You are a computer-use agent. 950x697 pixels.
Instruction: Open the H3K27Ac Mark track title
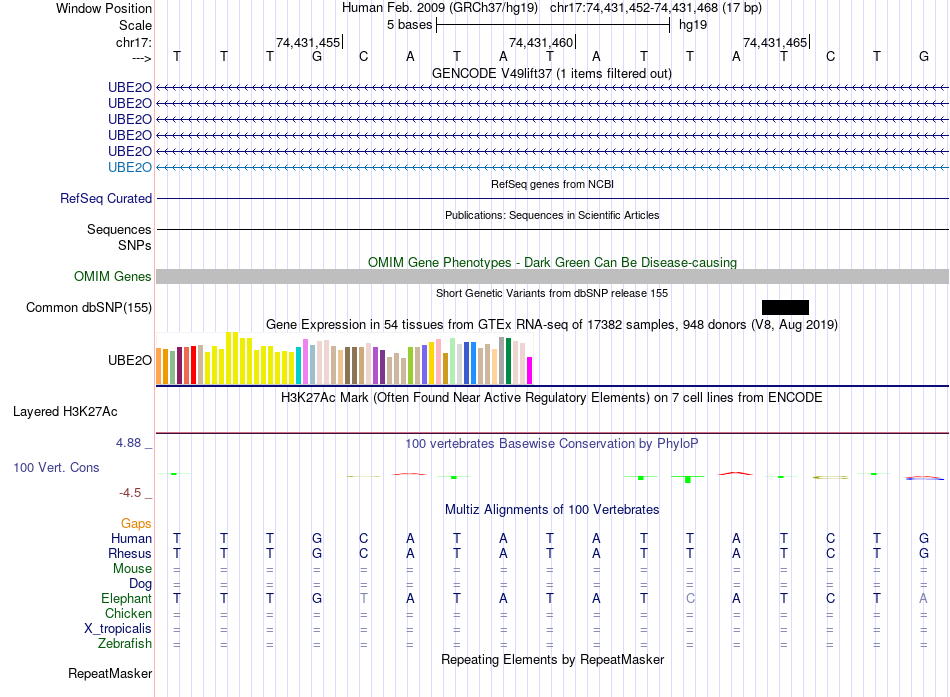point(552,398)
